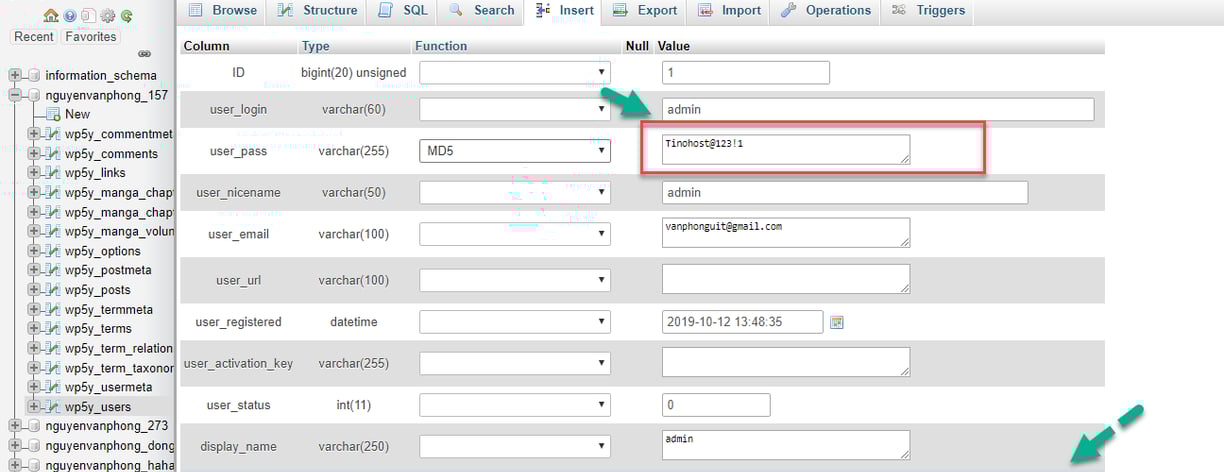Screen dimensions: 1224x472
Task: Open Function dropdown for user_activation_key row
Action: coord(514,363)
